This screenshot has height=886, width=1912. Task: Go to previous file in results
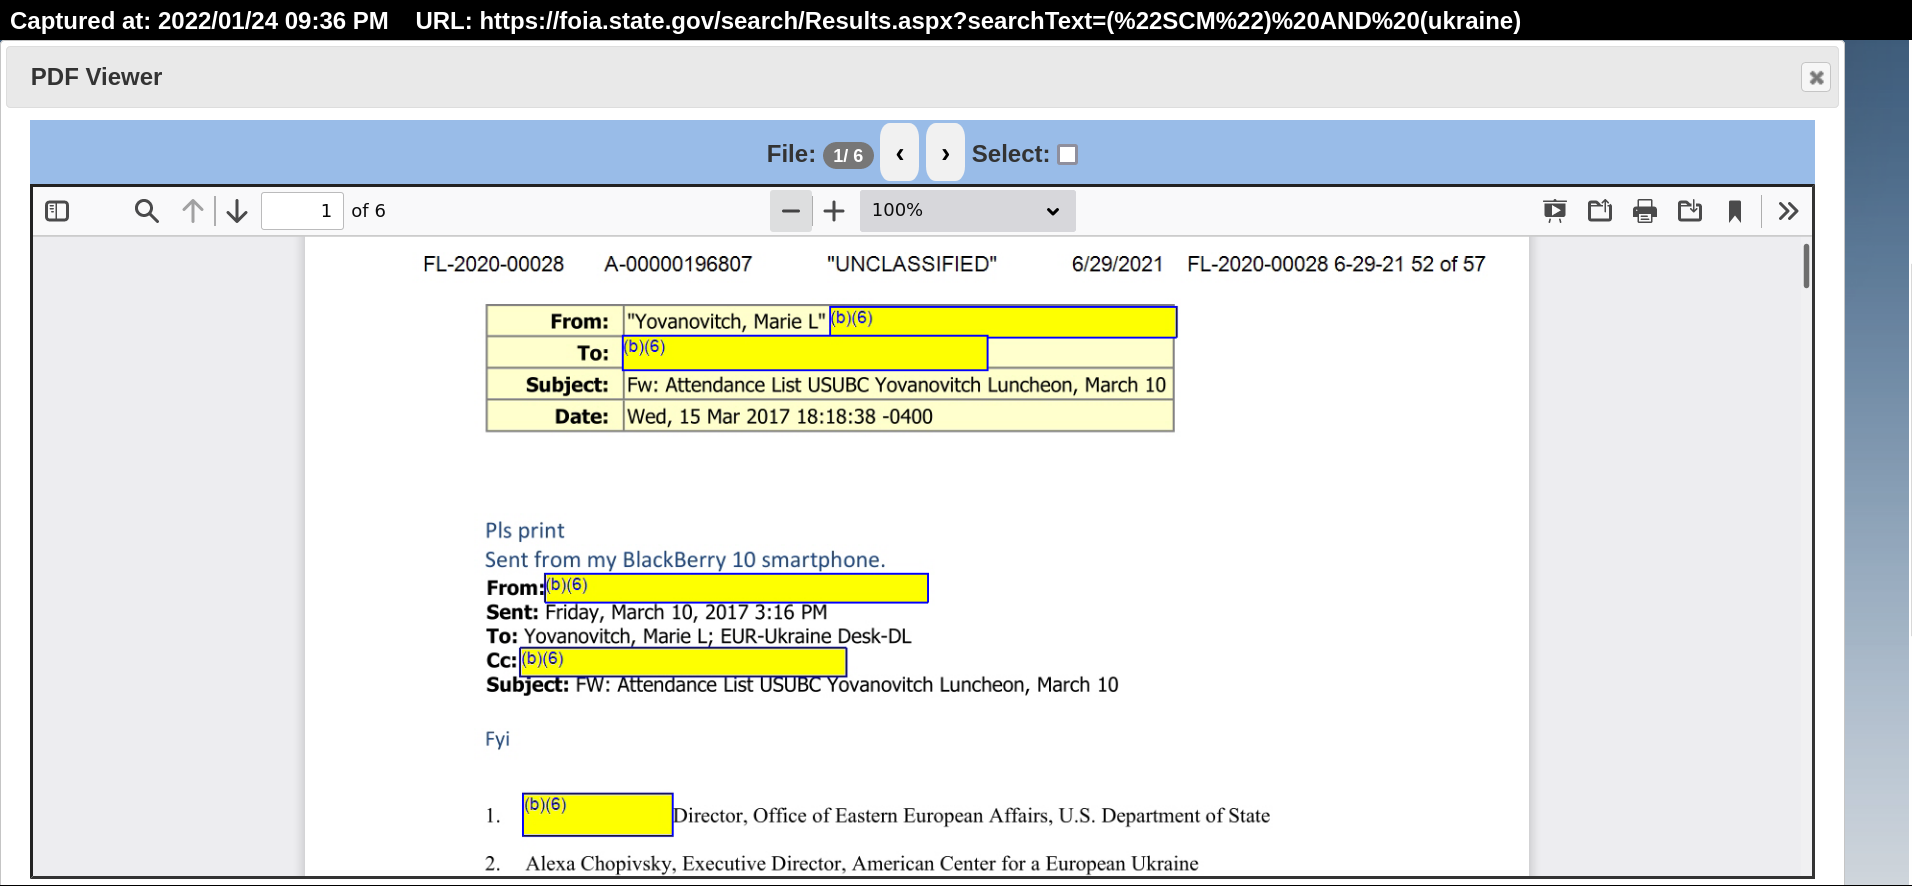tap(900, 153)
